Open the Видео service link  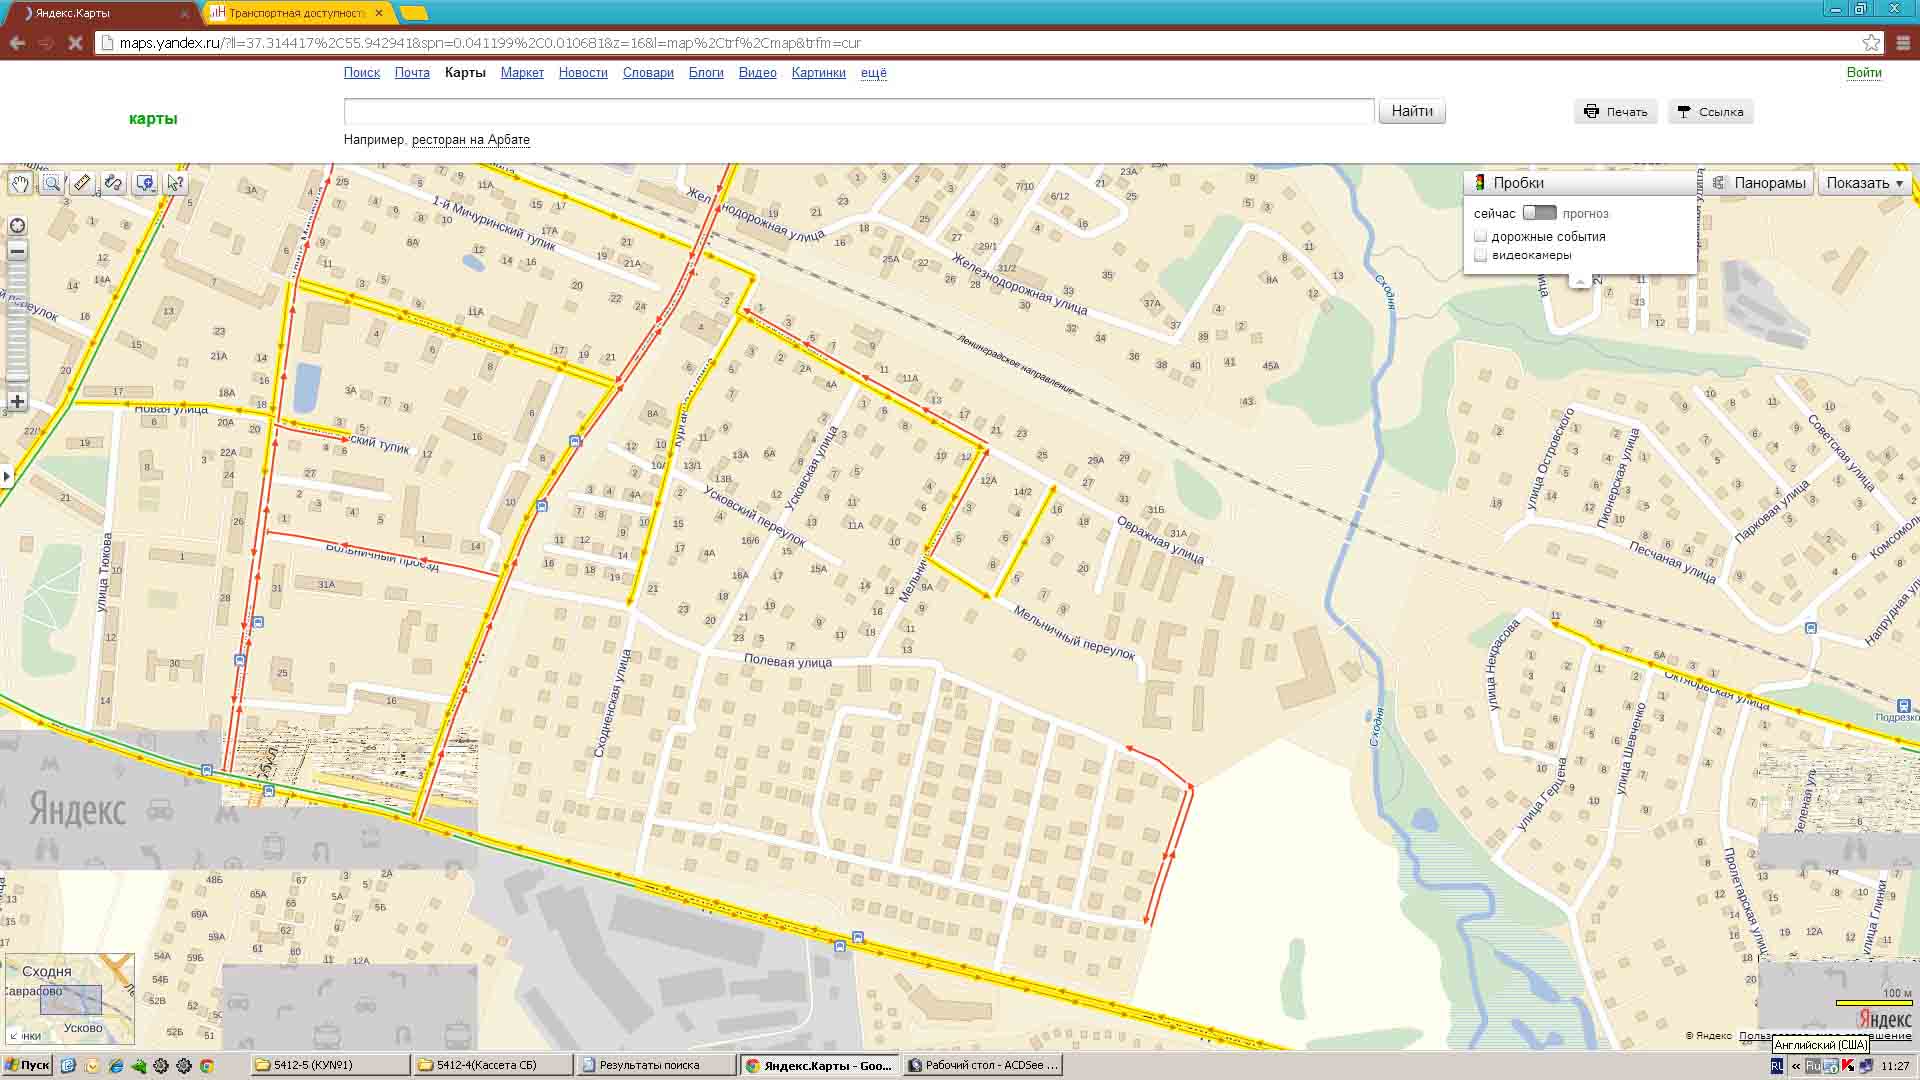pyautogui.click(x=757, y=73)
